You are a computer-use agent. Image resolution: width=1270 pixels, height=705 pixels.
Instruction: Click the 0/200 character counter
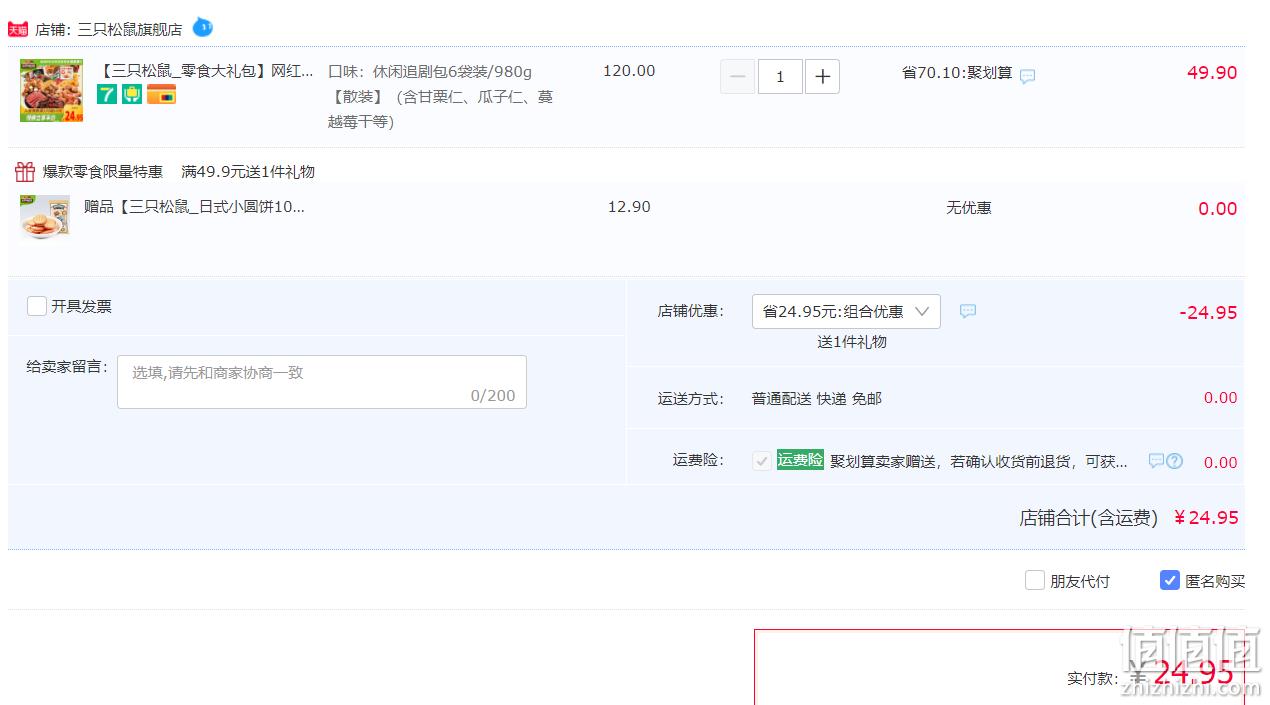click(x=493, y=396)
